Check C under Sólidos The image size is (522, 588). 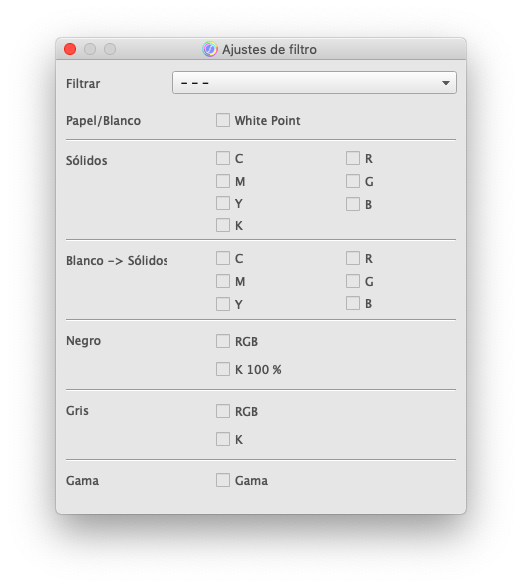coord(223,158)
